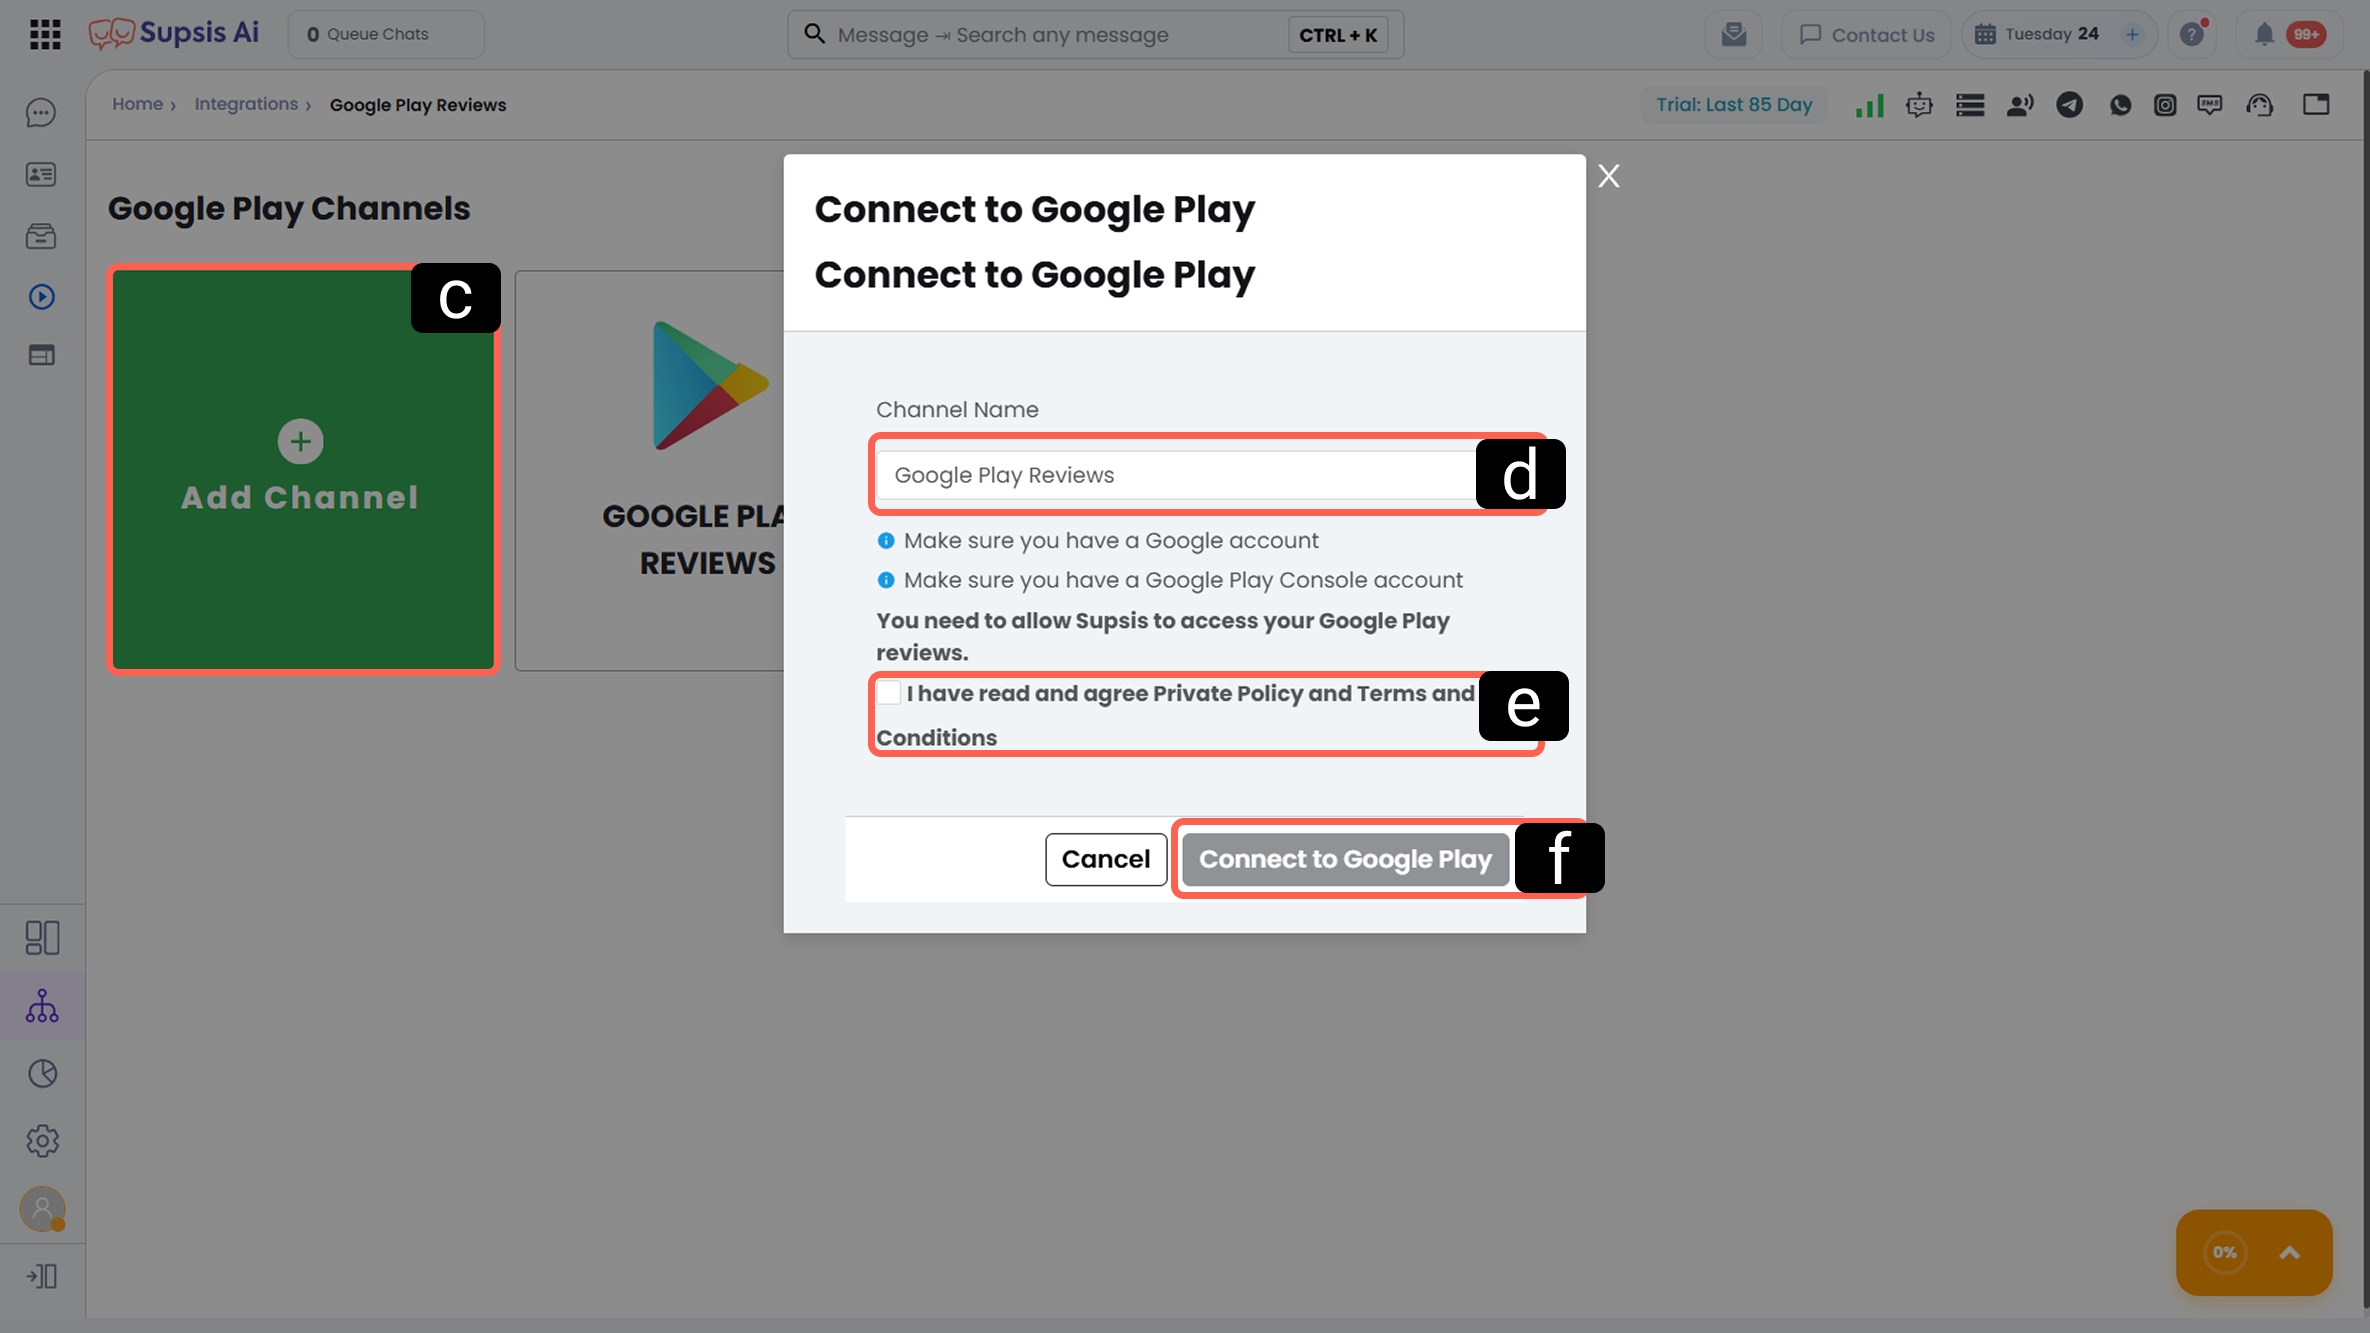This screenshot has height=1333, width=2370.
Task: Open the Queue Chats counter
Action: (x=386, y=34)
